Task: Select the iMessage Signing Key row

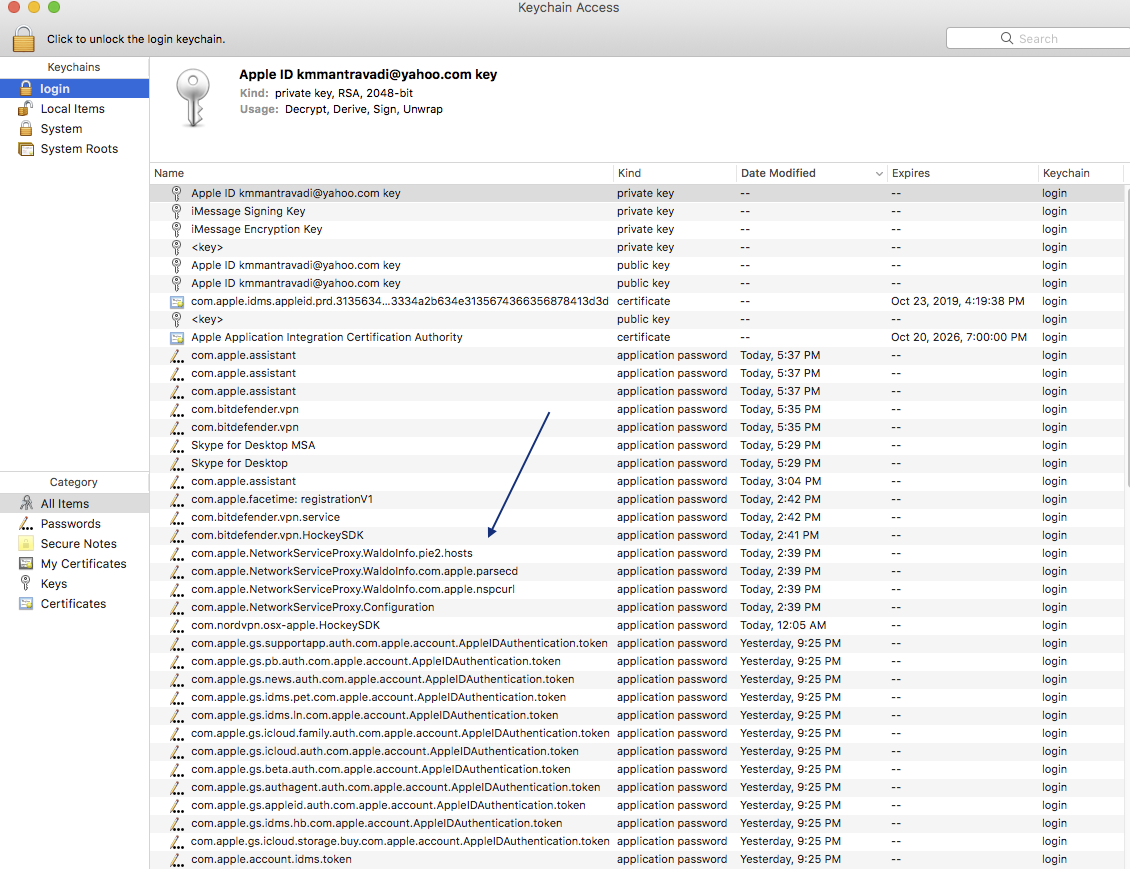Action: coord(637,211)
